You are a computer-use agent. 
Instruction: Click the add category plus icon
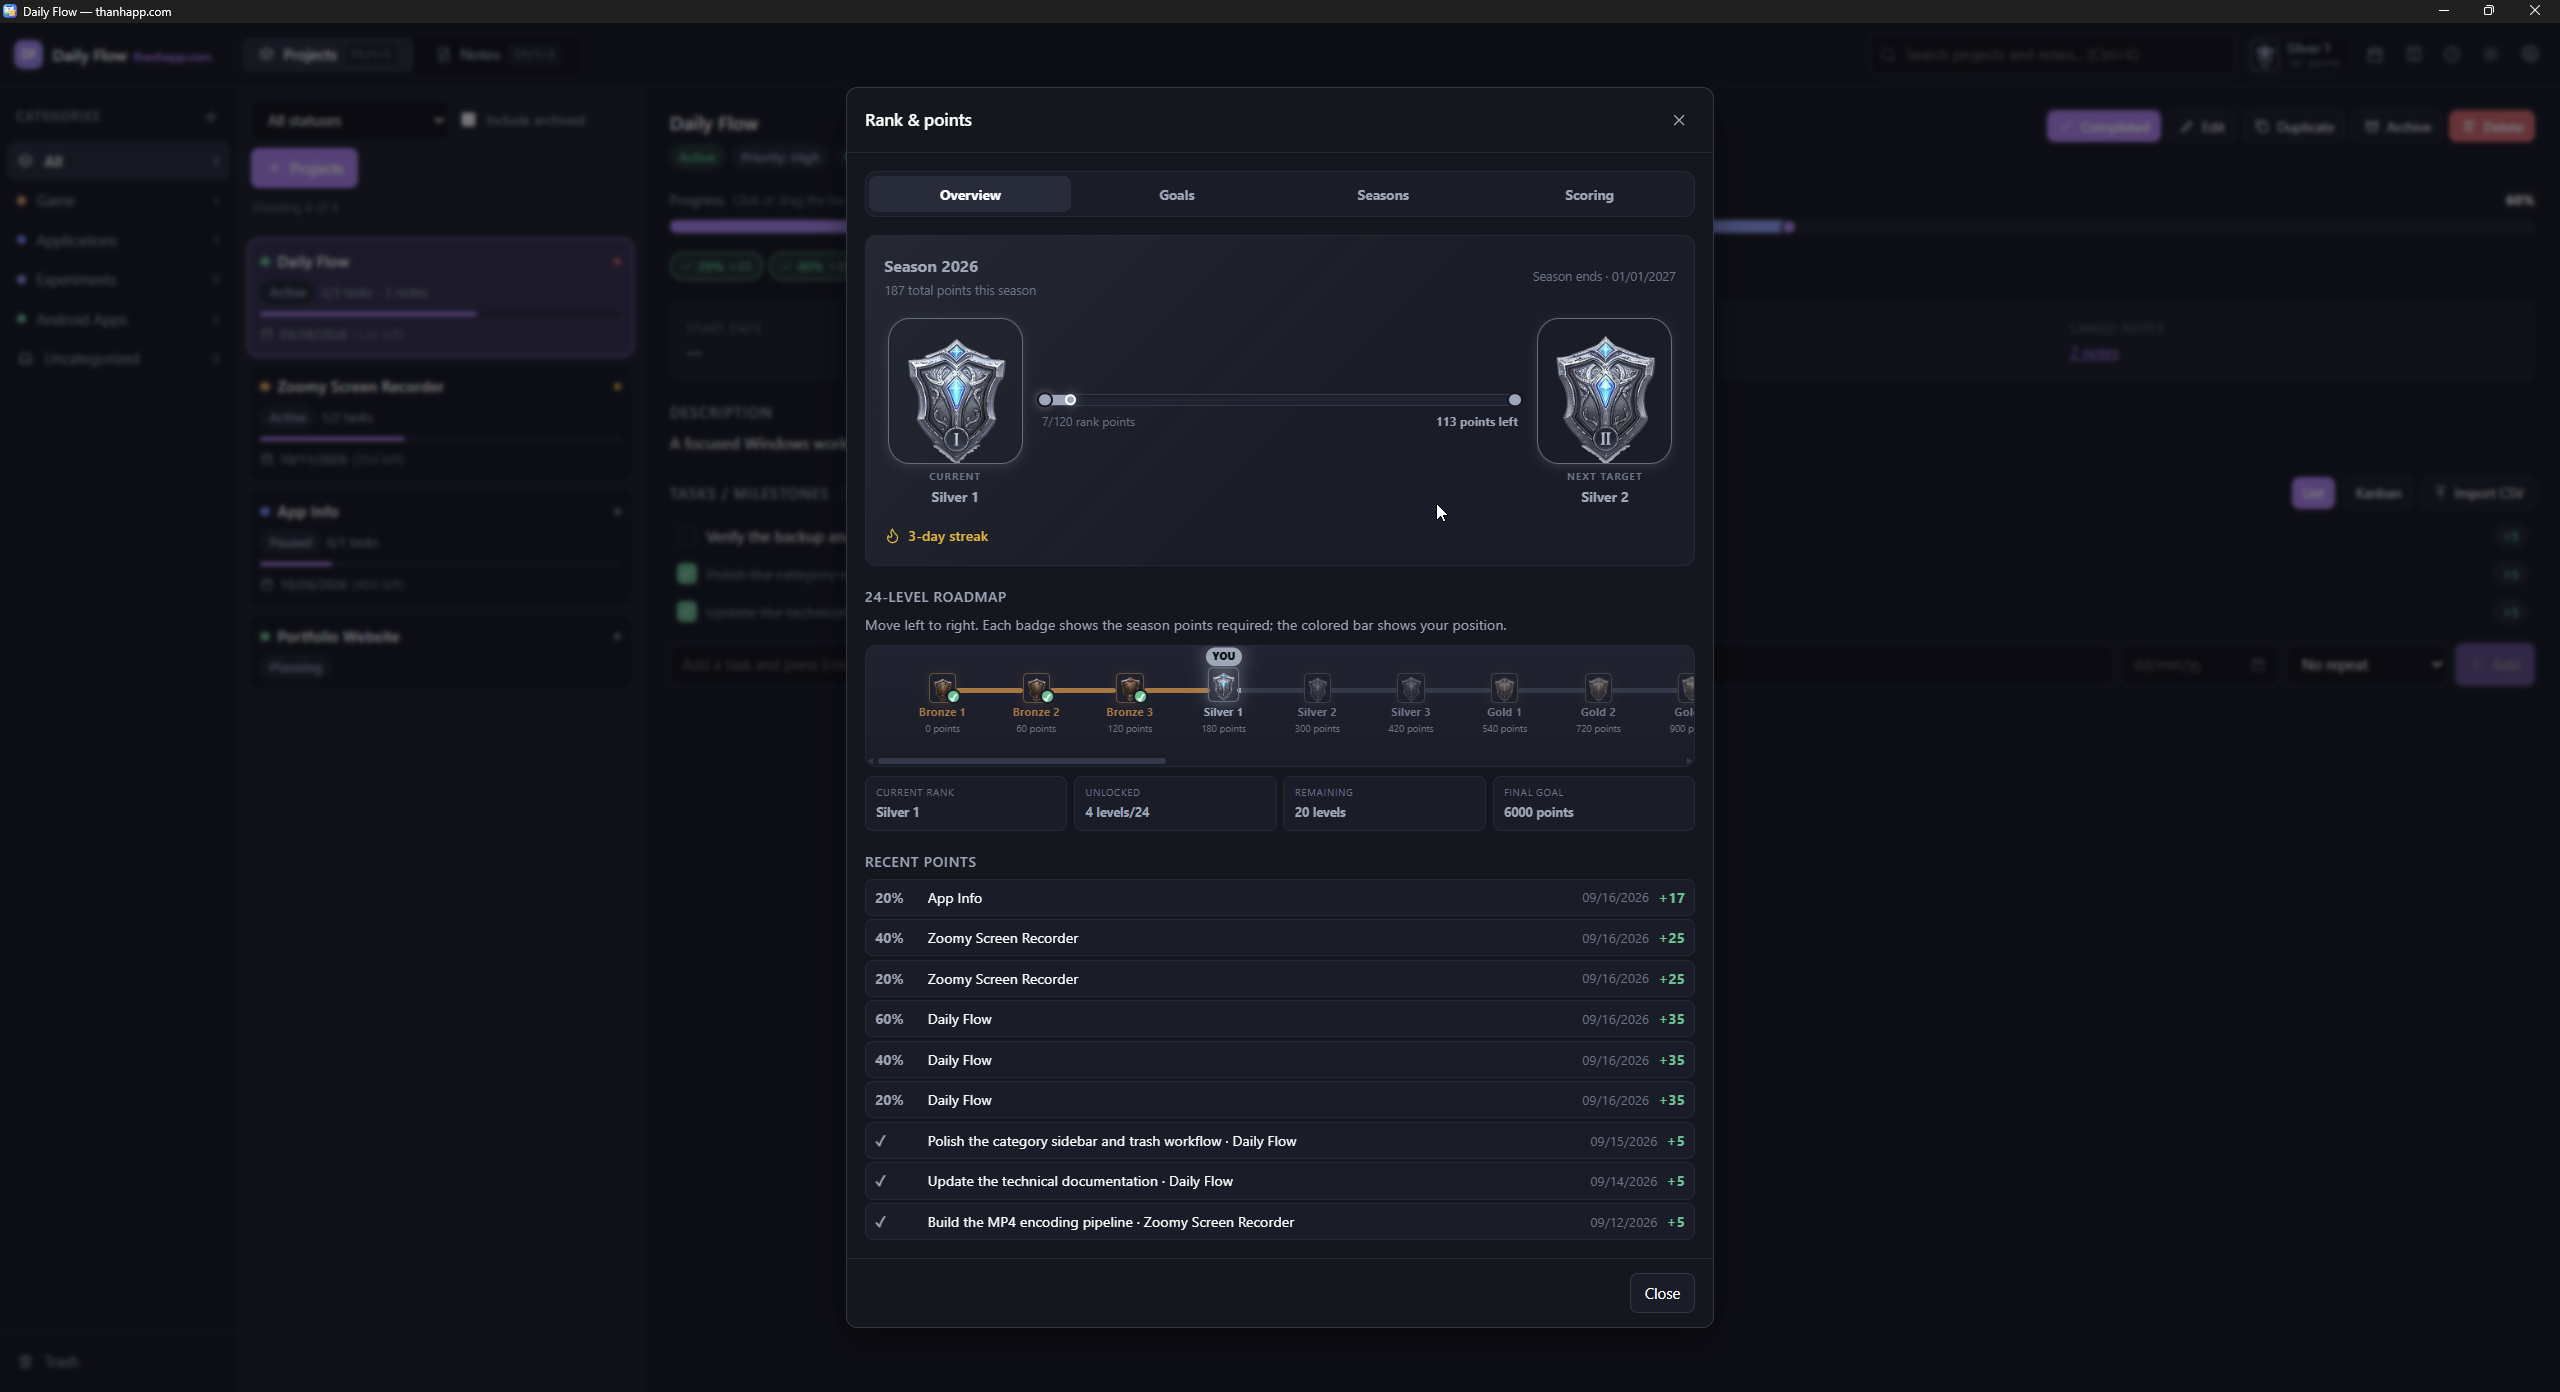click(x=210, y=117)
